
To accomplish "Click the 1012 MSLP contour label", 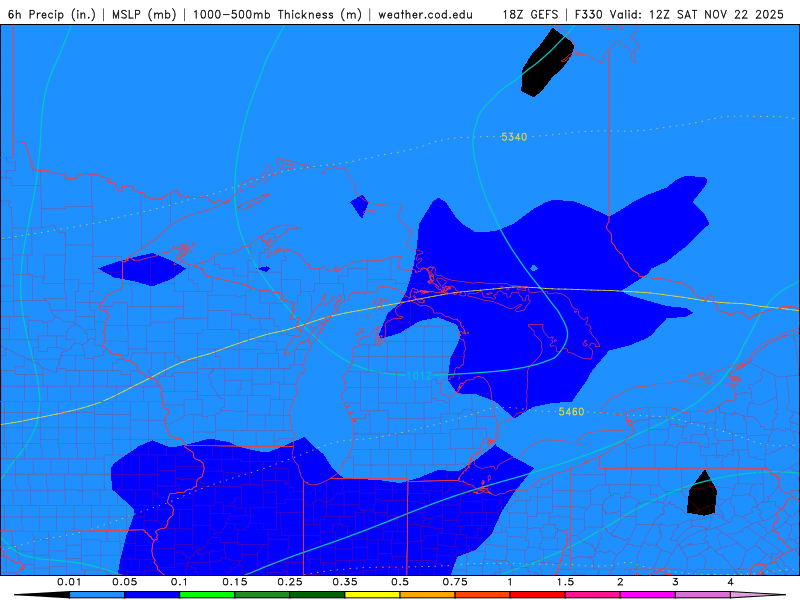I will (x=419, y=376).
